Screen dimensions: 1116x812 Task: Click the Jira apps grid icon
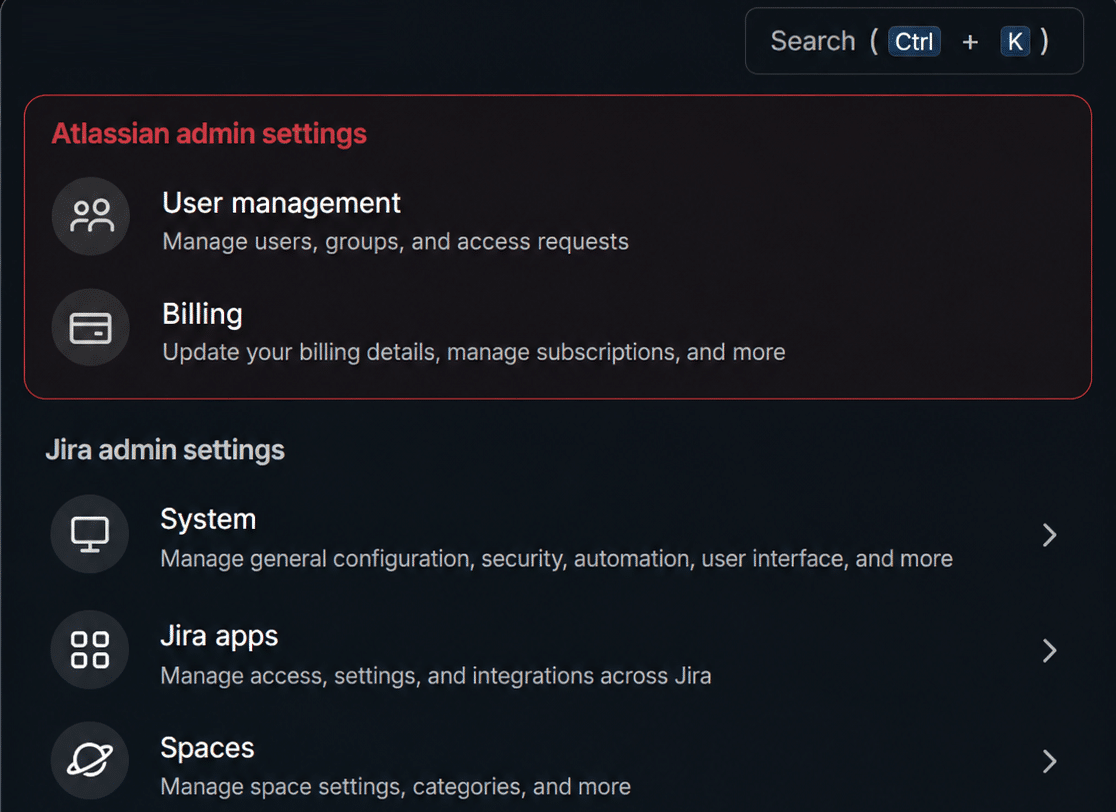coord(90,650)
